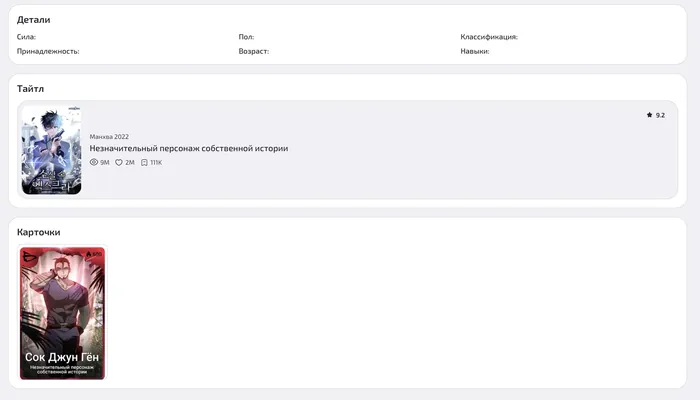
Task: Click the Карточки section heading
Action: pyautogui.click(x=38, y=232)
